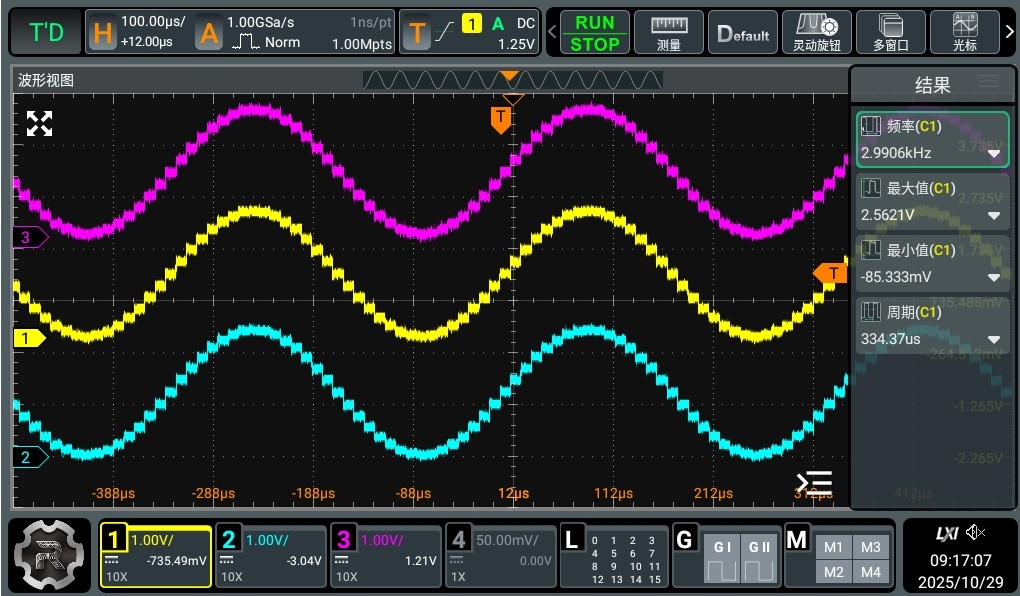Open the T'D trigger status button
Screen dimensions: 1020x596
(x=46, y=33)
